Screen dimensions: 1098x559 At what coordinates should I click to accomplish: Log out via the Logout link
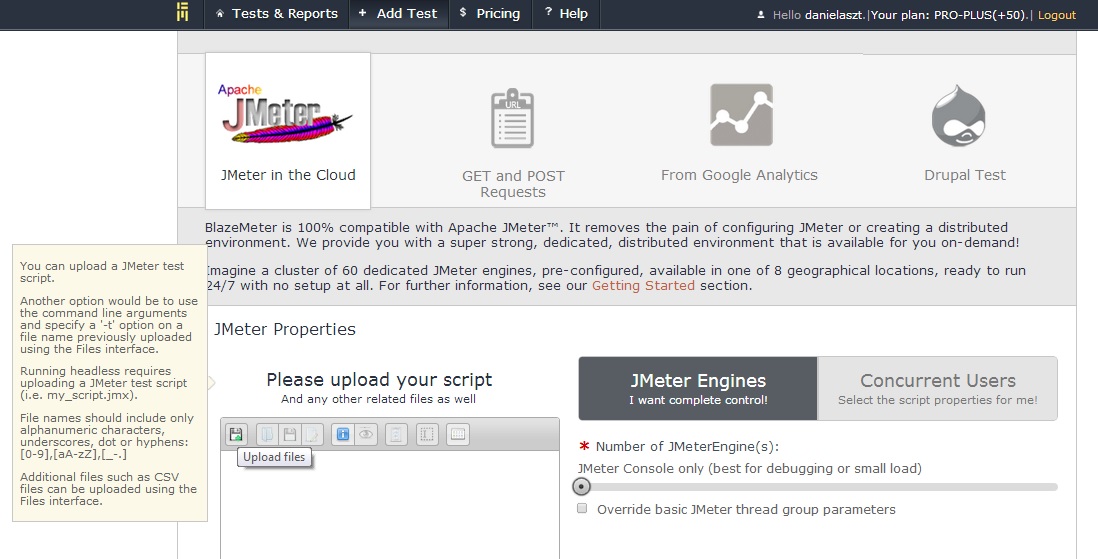(x=1057, y=15)
